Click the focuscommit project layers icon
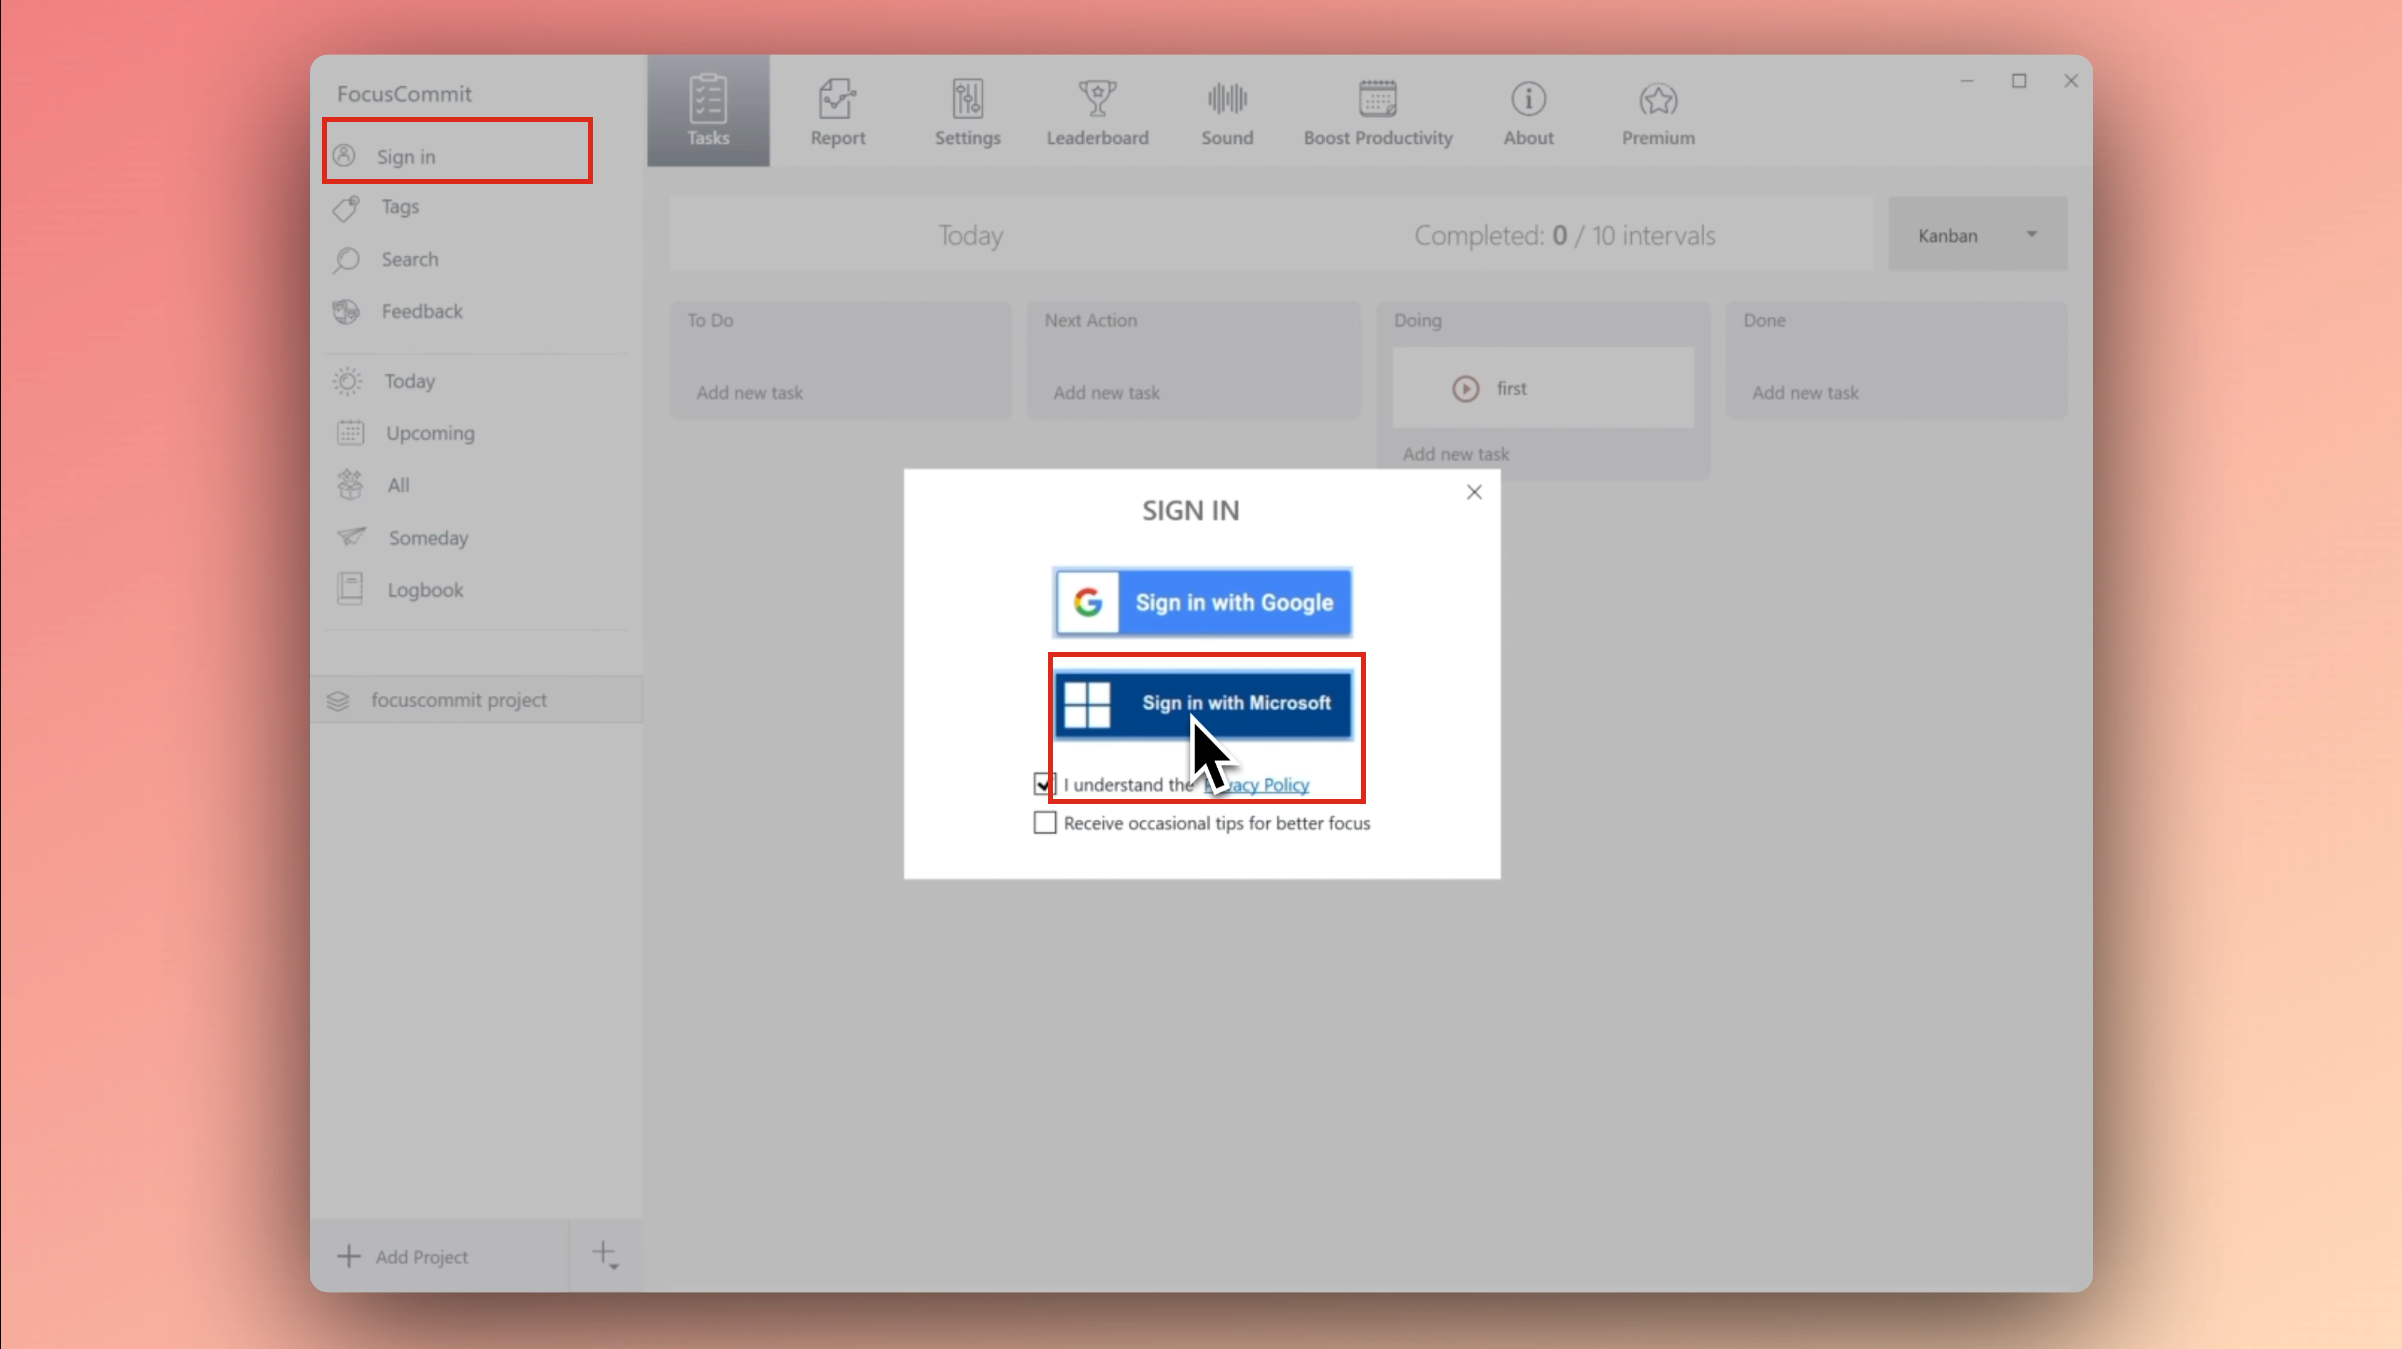This screenshot has height=1349, width=2402. point(338,700)
